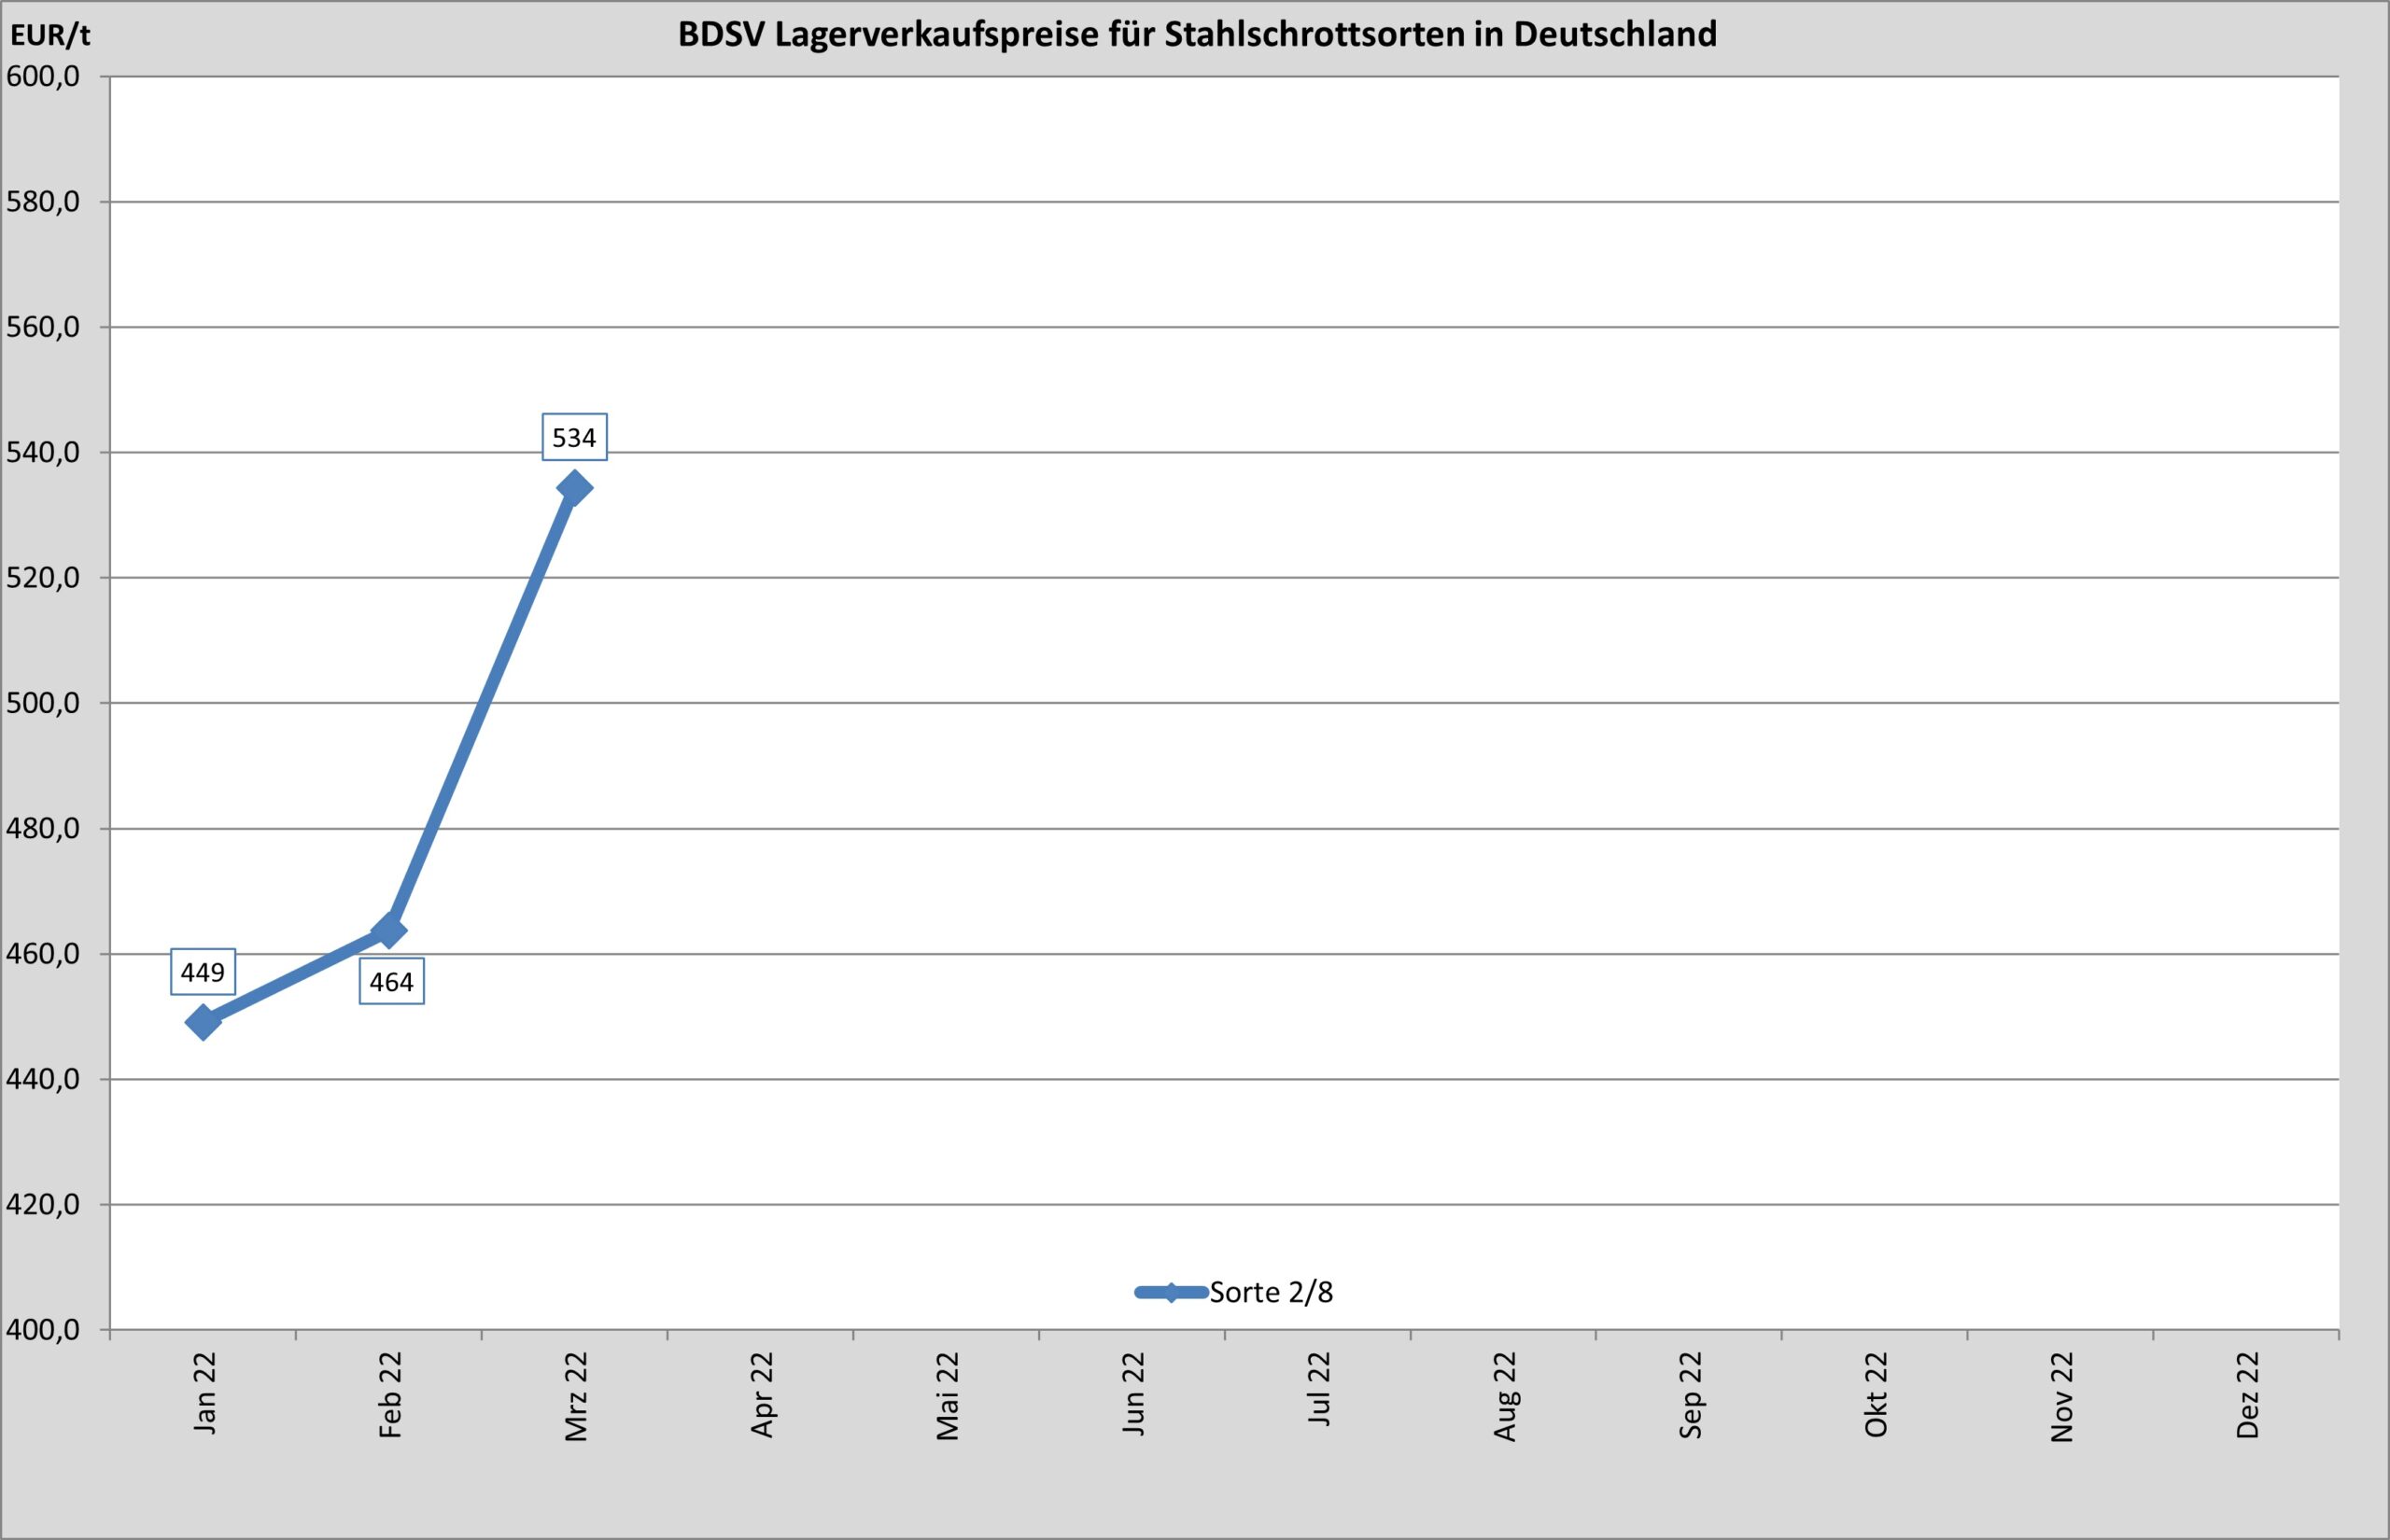Click the 500,0 y-axis value
Image resolution: width=2390 pixels, height=1540 pixels.
point(44,703)
